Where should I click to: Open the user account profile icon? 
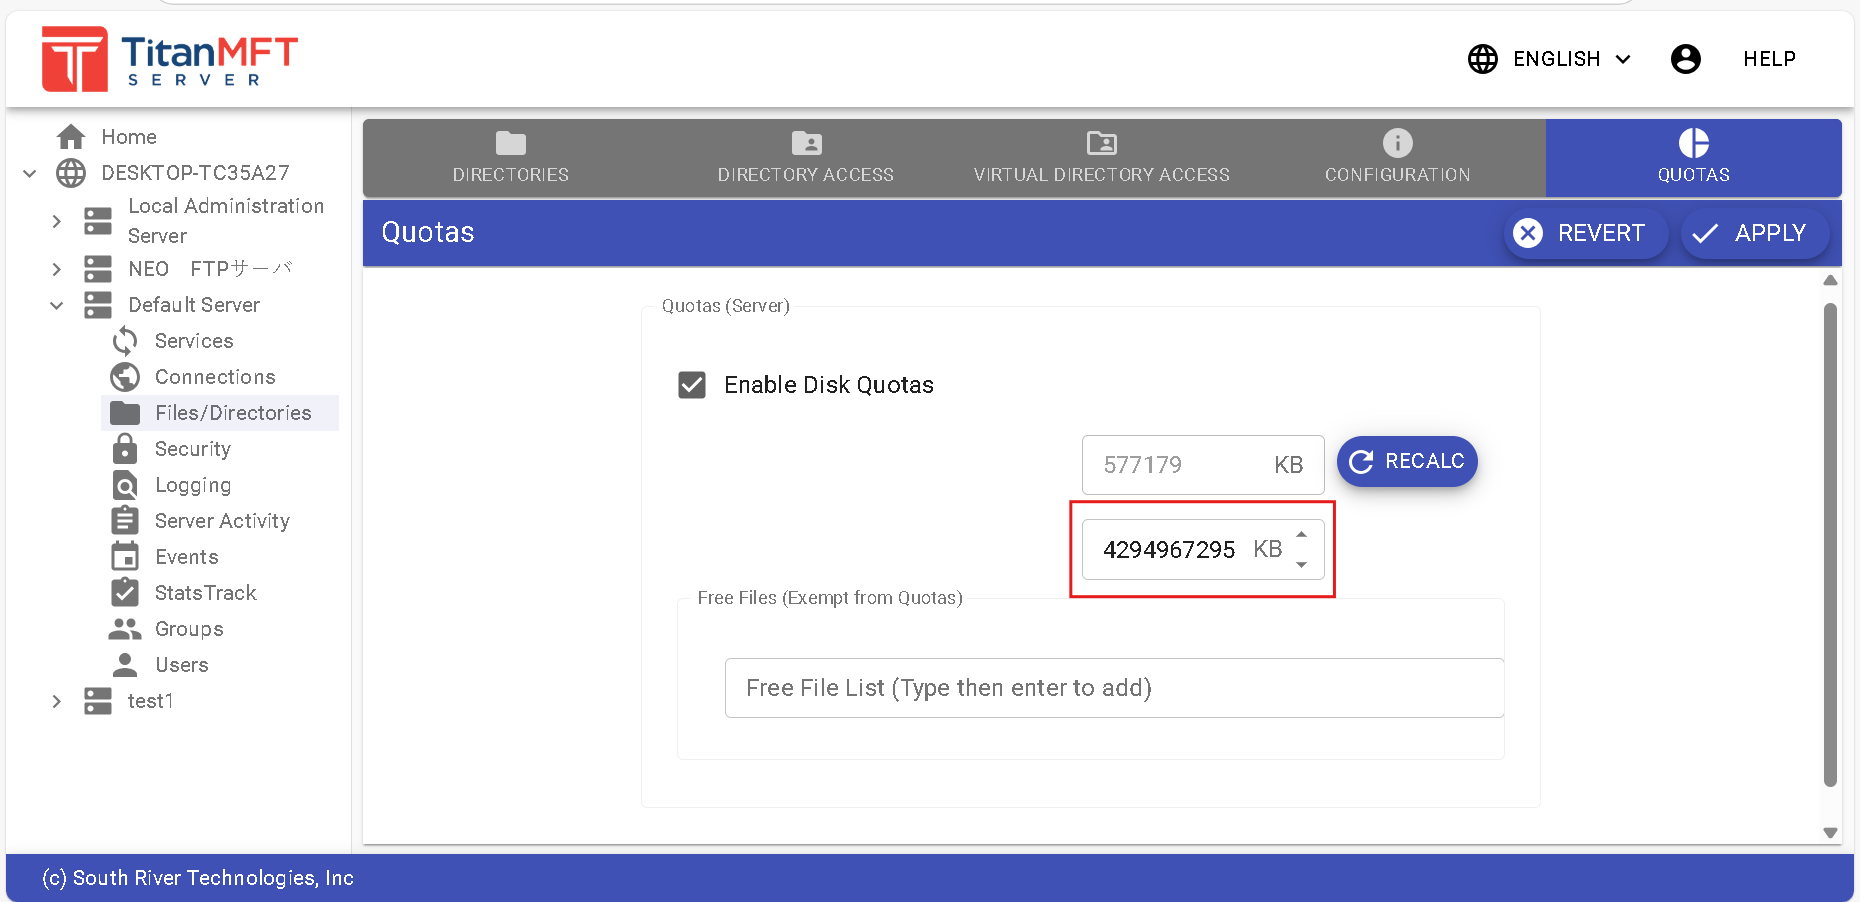1685,59
